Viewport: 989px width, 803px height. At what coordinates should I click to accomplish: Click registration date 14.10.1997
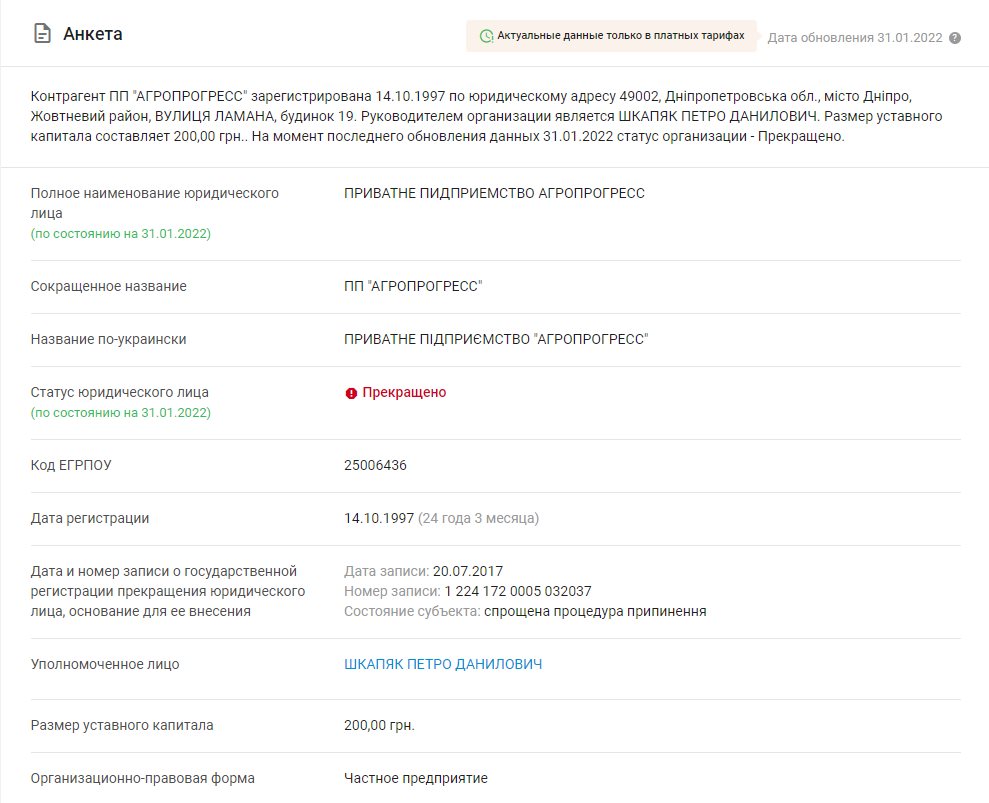pos(378,518)
